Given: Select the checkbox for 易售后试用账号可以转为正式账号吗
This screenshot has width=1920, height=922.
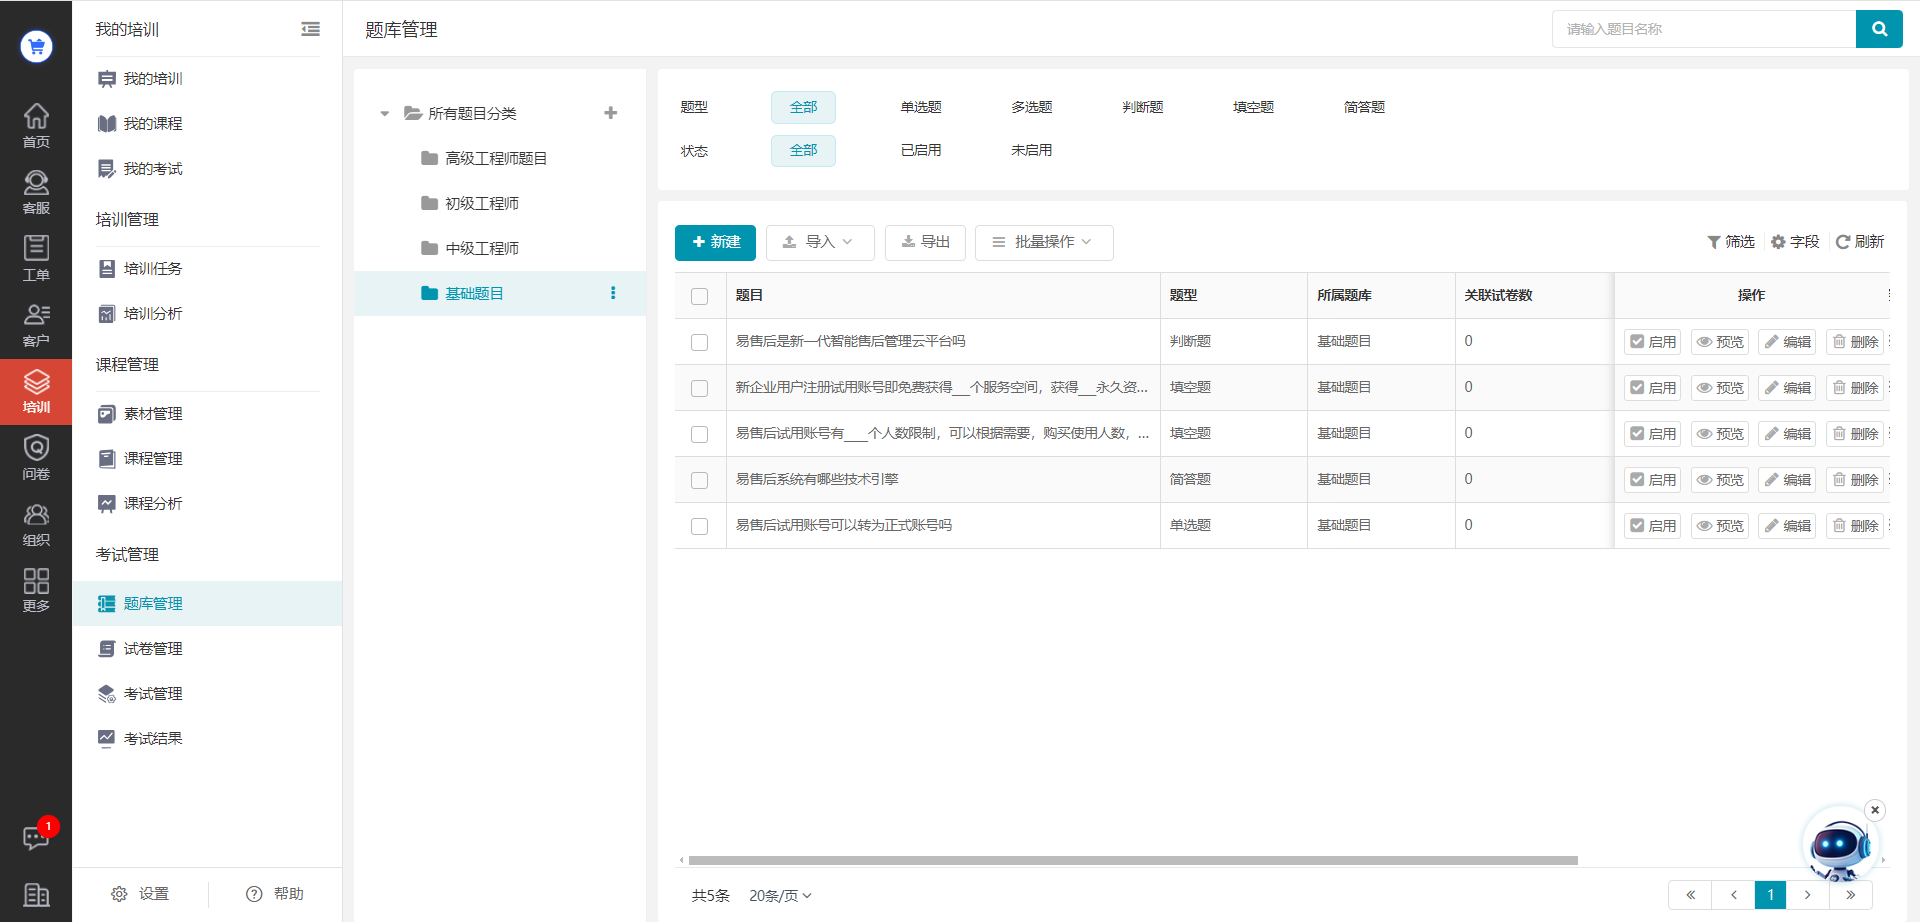Looking at the screenshot, I should point(700,526).
